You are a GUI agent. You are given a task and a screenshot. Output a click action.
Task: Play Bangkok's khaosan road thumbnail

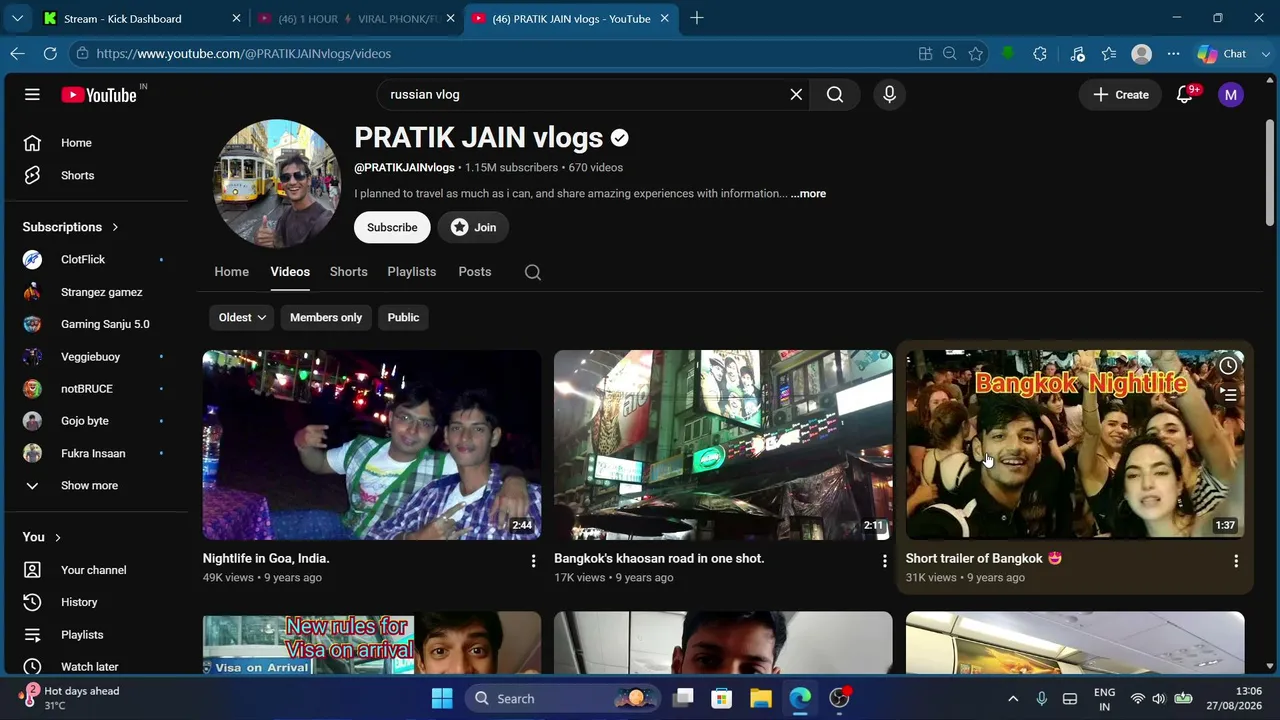[x=723, y=445]
